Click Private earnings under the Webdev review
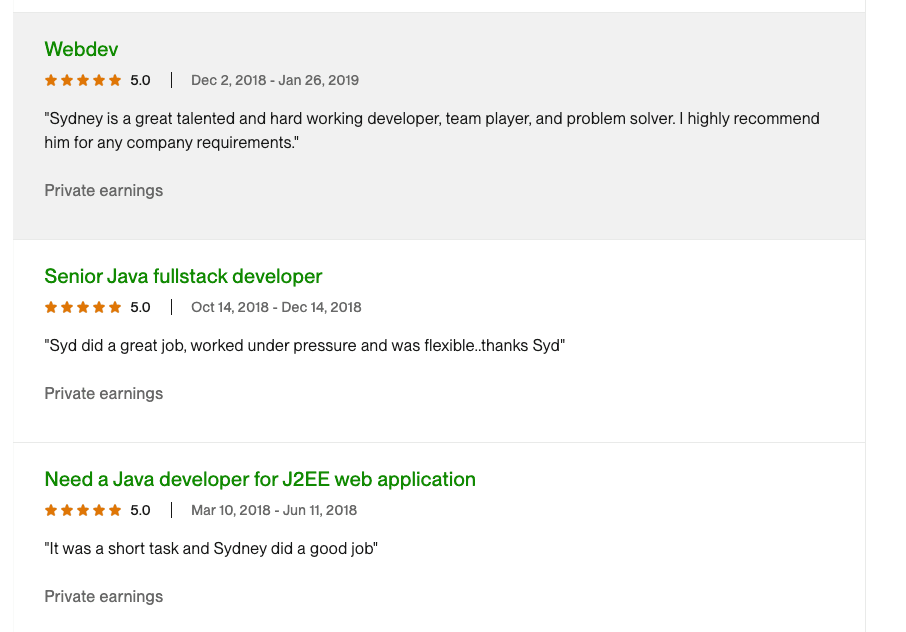This screenshot has height=632, width=906. click(103, 190)
